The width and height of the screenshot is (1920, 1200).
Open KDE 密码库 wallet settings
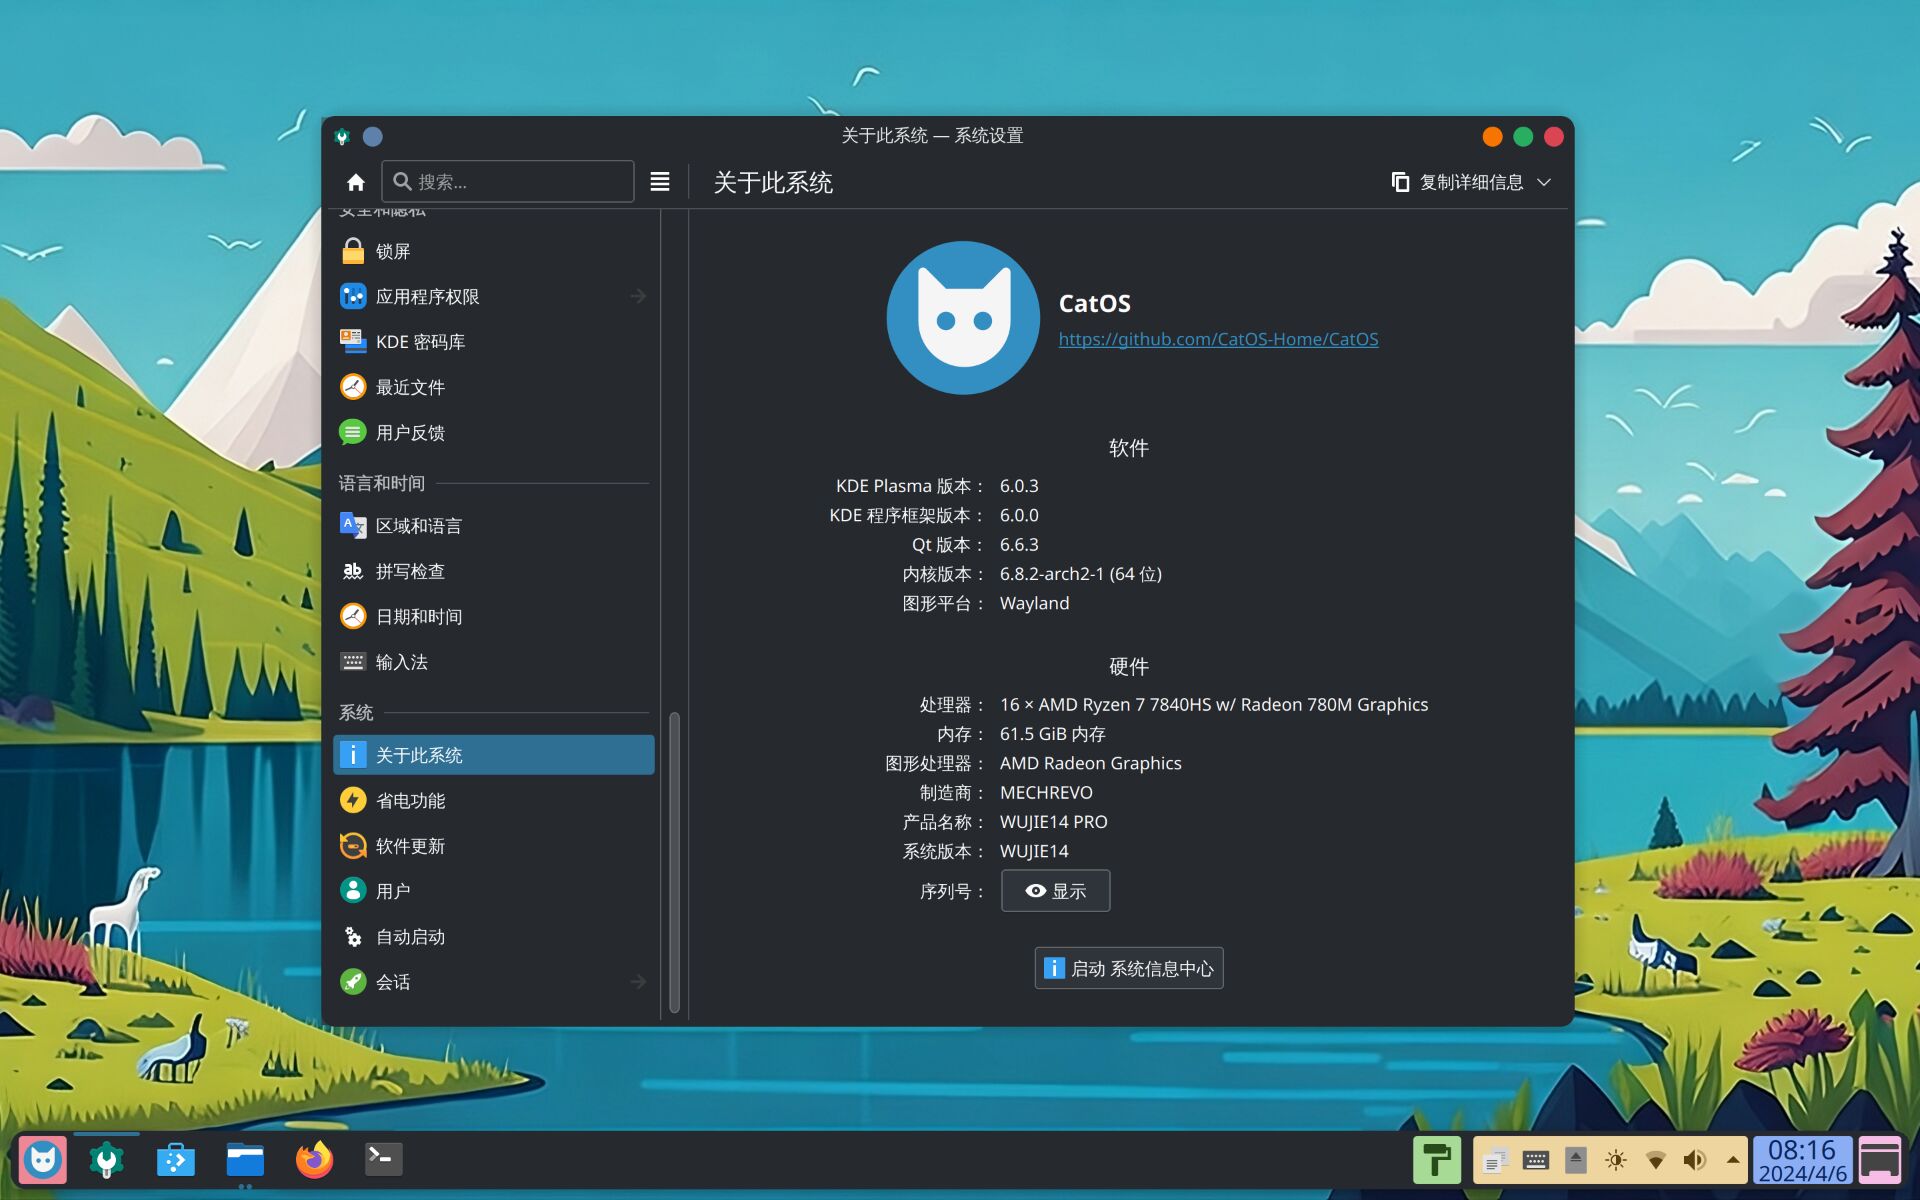point(493,342)
